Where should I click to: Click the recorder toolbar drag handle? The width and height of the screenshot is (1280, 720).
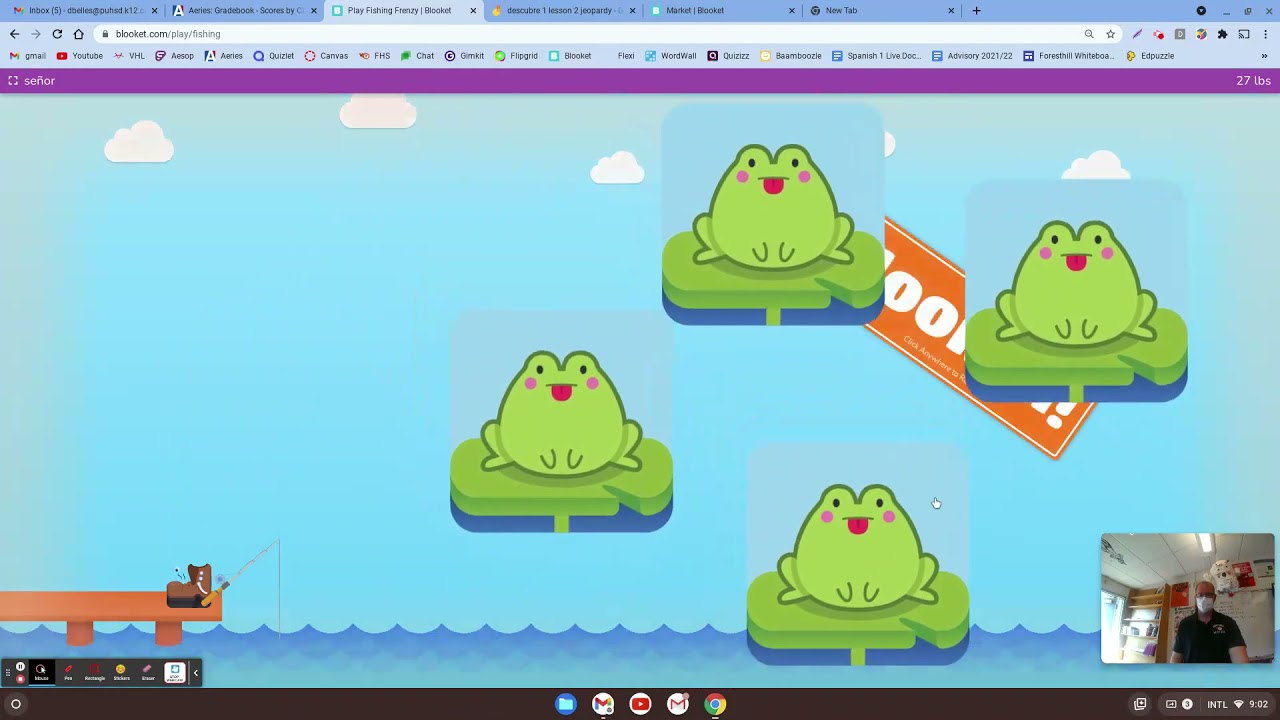8,673
